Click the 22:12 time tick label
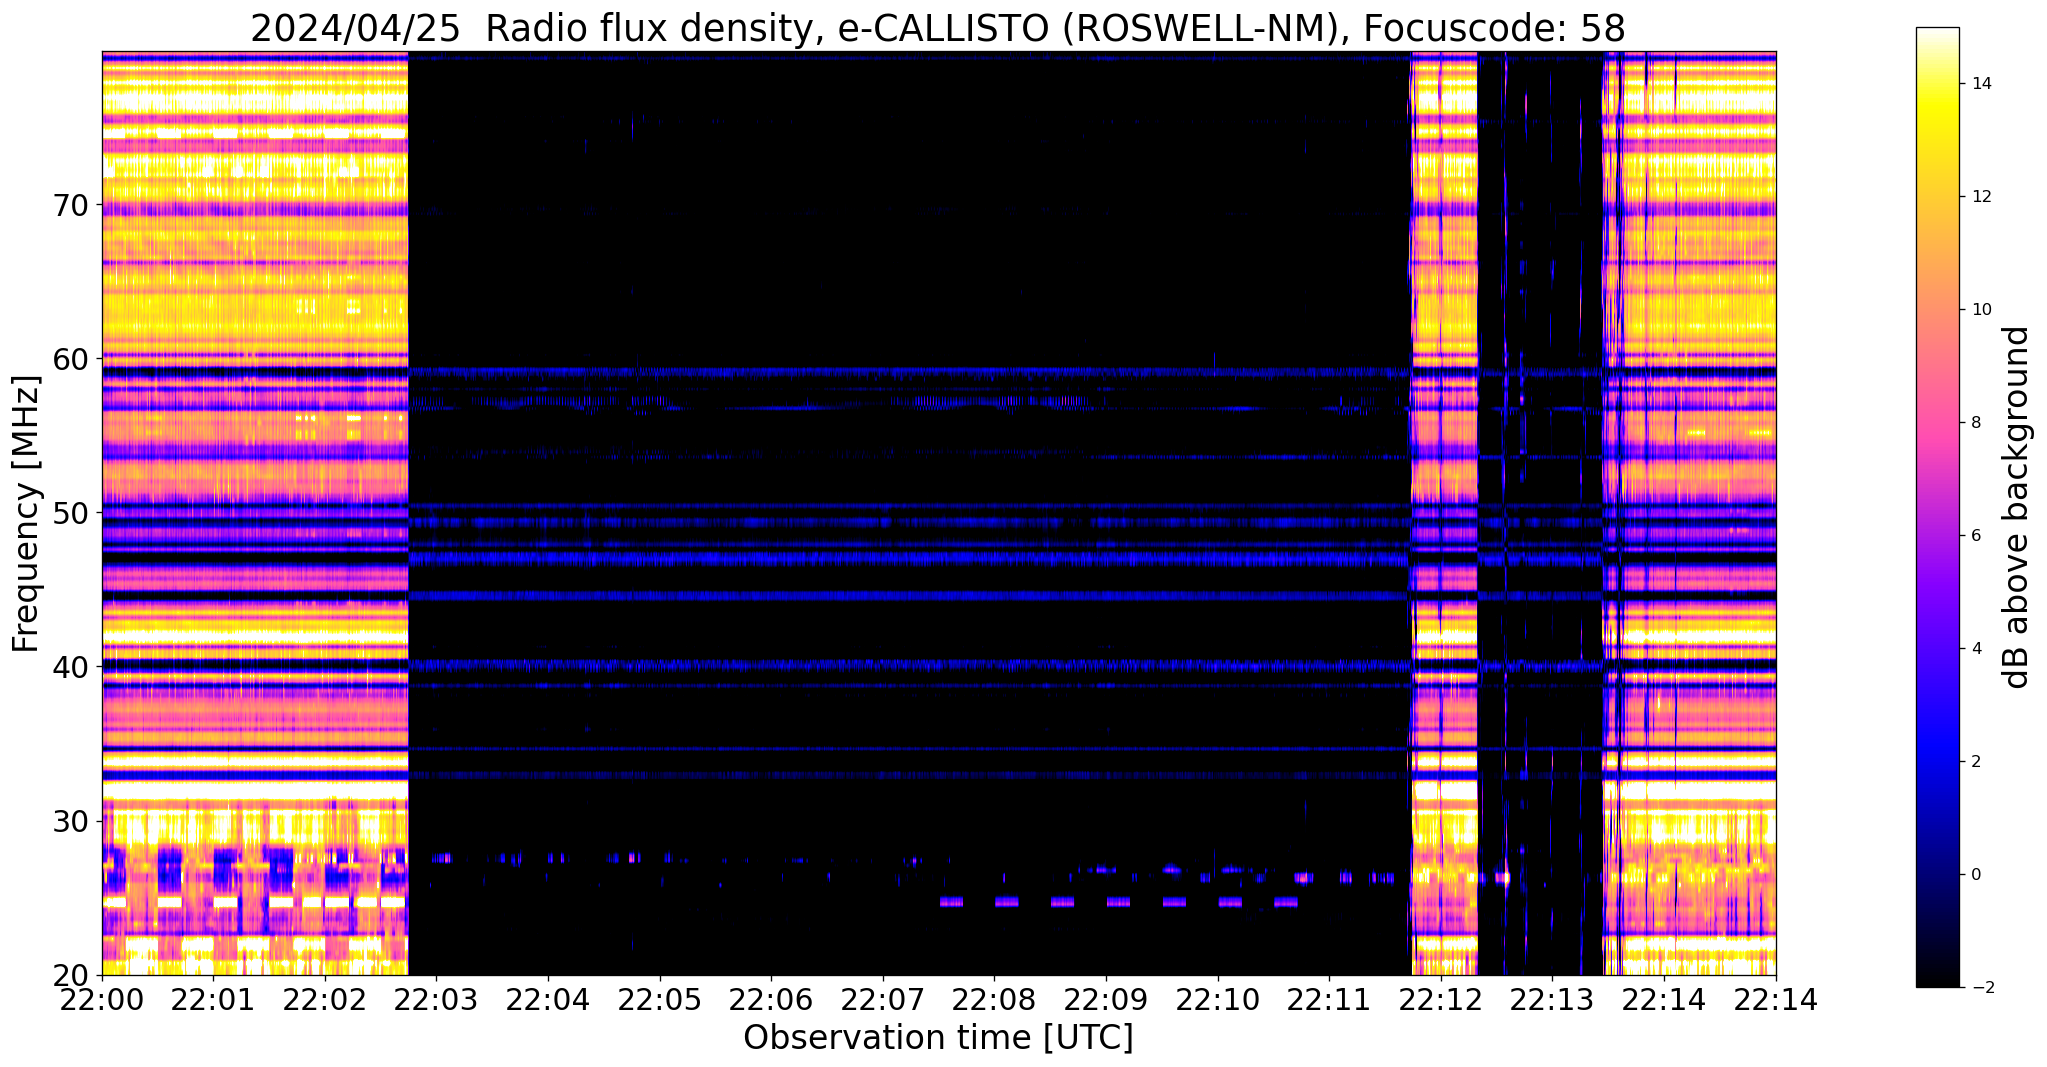The height and width of the screenshot is (1067, 2047). coord(1441,1000)
